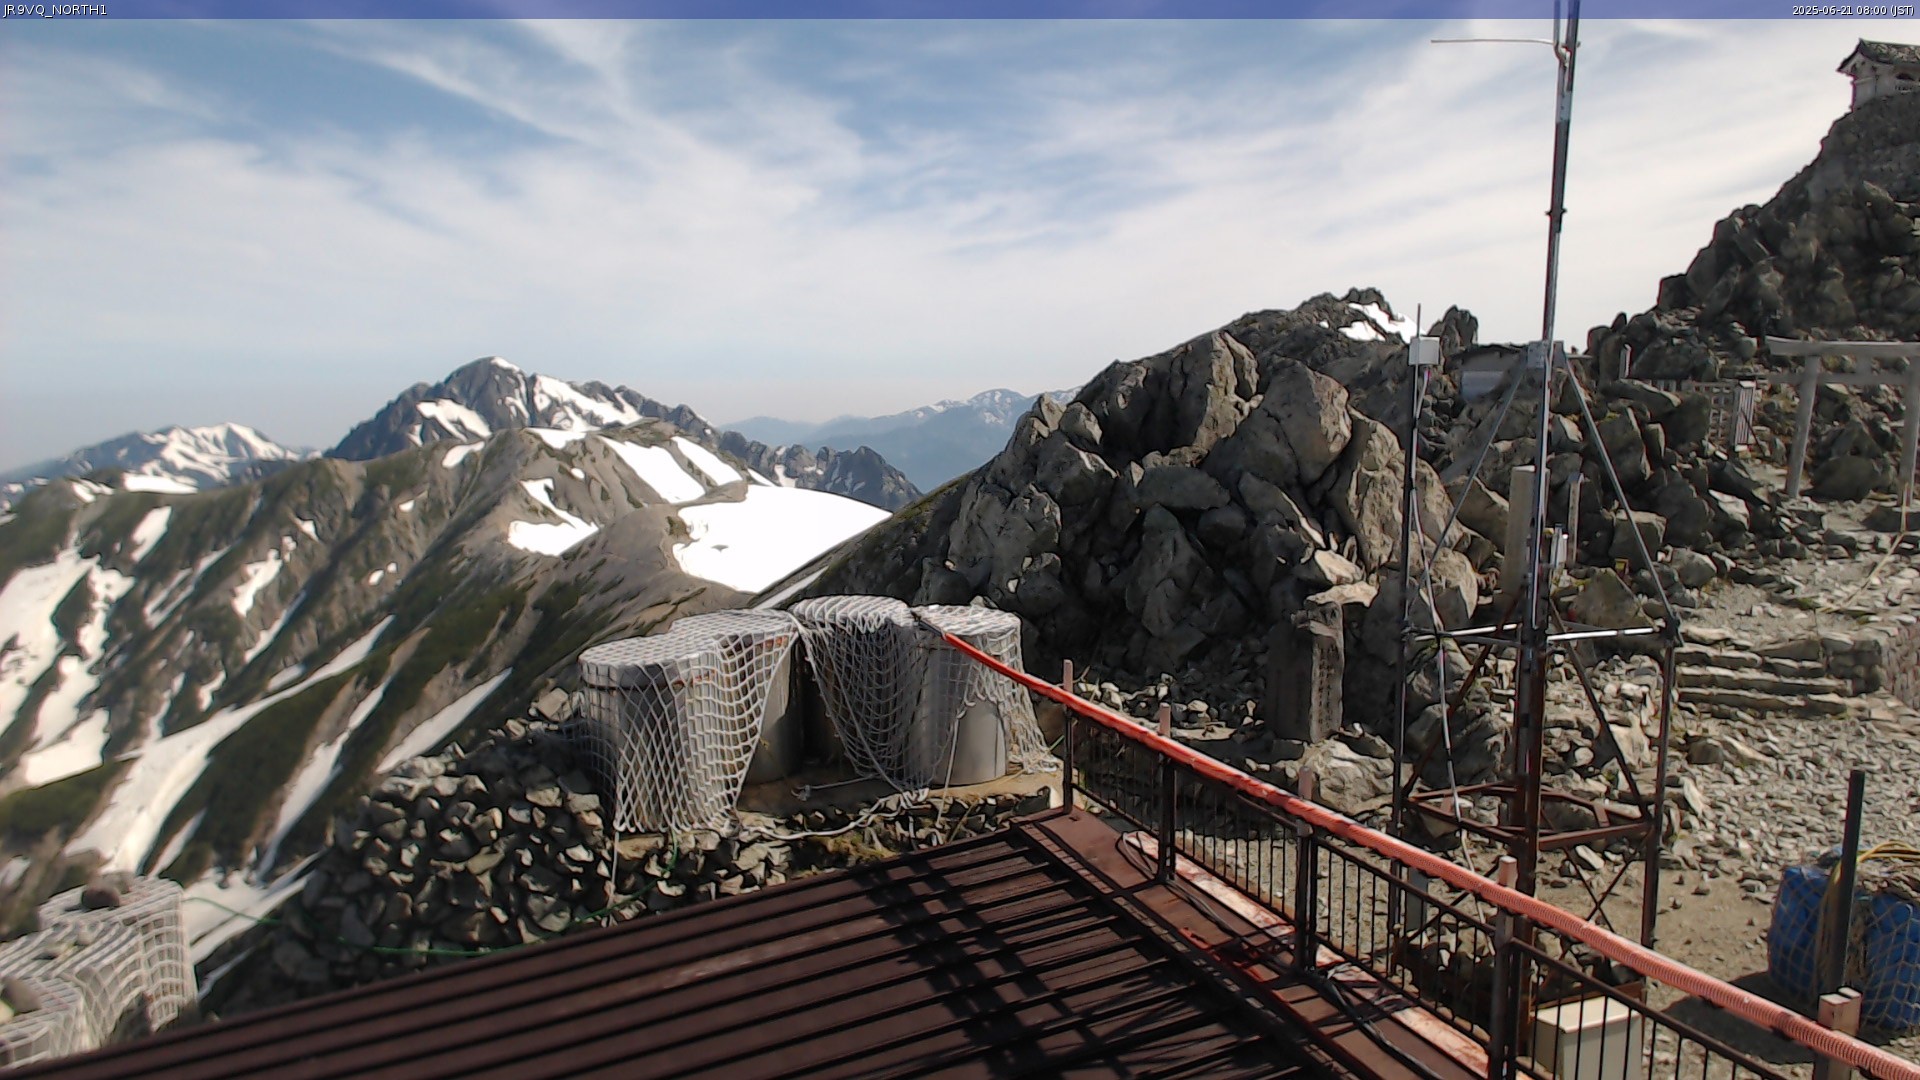Click the 2025-06-21 08:00 (JST) timestamp
The image size is (1920, 1080).
(1853, 10)
